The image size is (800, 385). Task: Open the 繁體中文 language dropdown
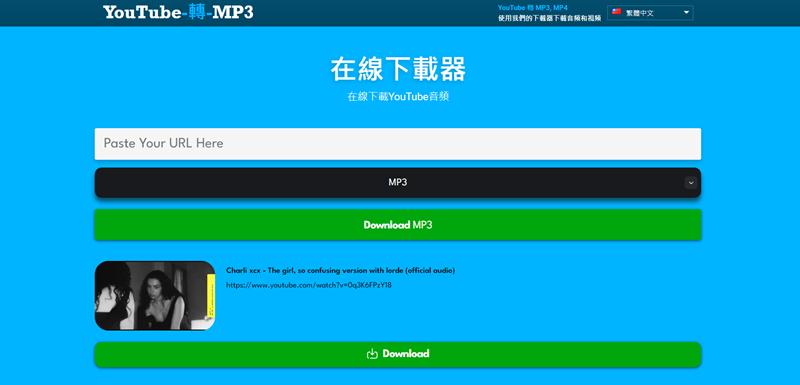[x=650, y=13]
